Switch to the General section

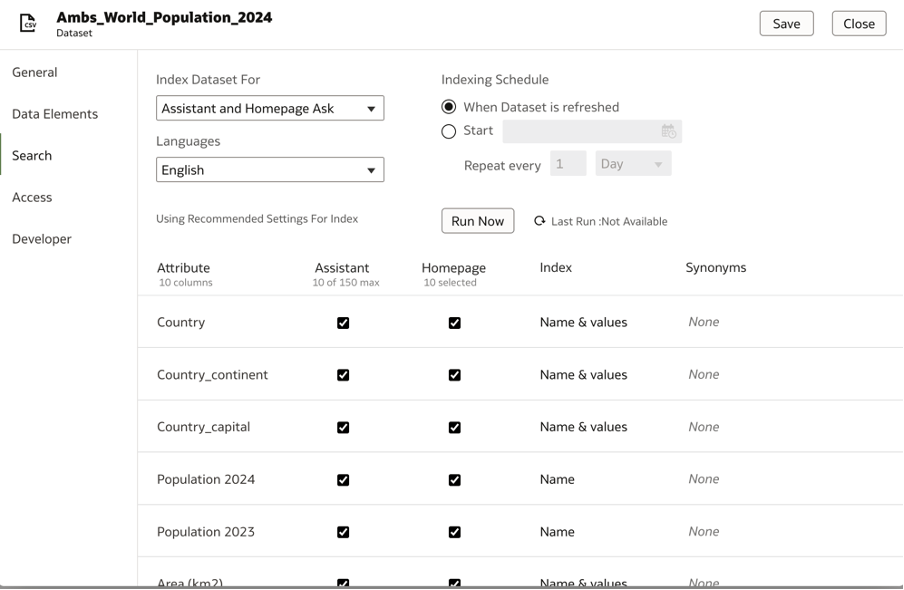click(x=32, y=72)
